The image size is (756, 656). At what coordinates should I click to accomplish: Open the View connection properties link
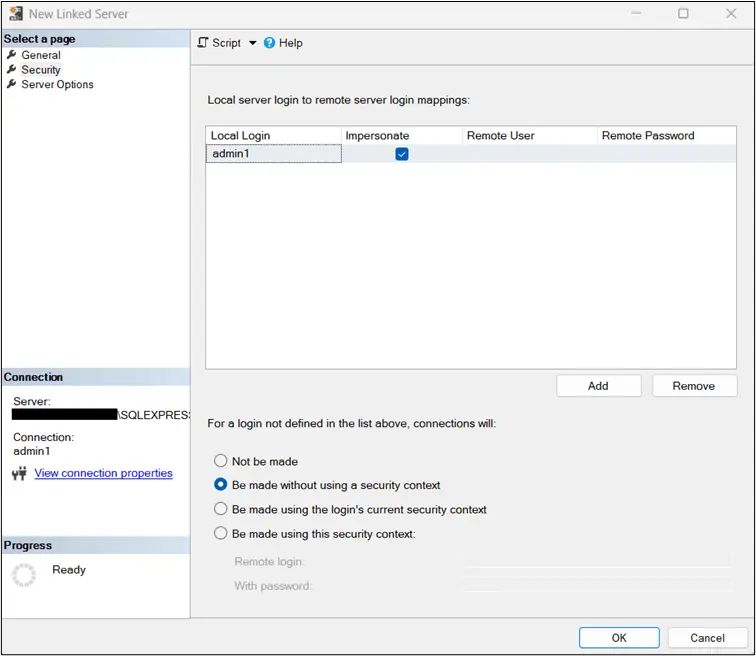(103, 473)
